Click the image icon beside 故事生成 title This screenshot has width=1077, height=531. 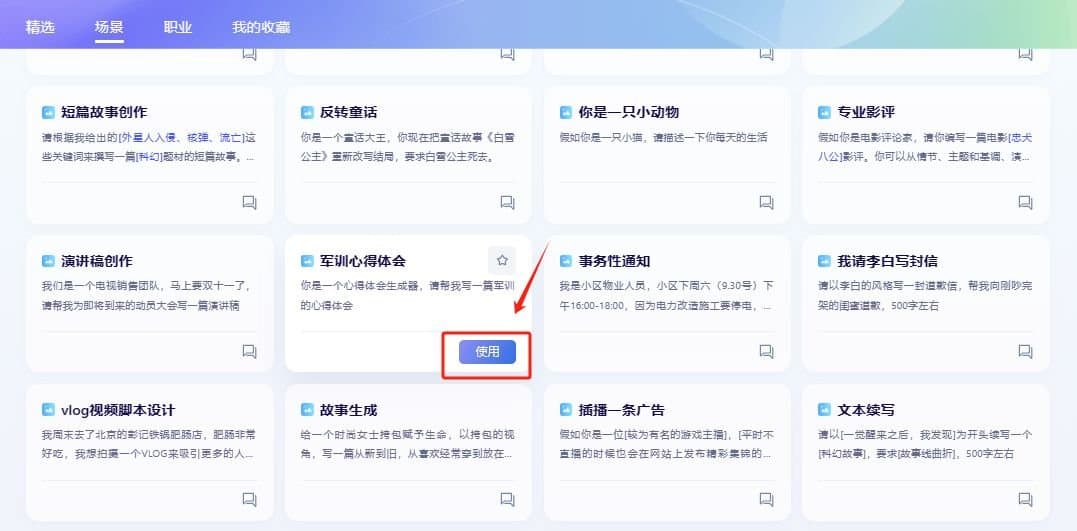[307, 410]
